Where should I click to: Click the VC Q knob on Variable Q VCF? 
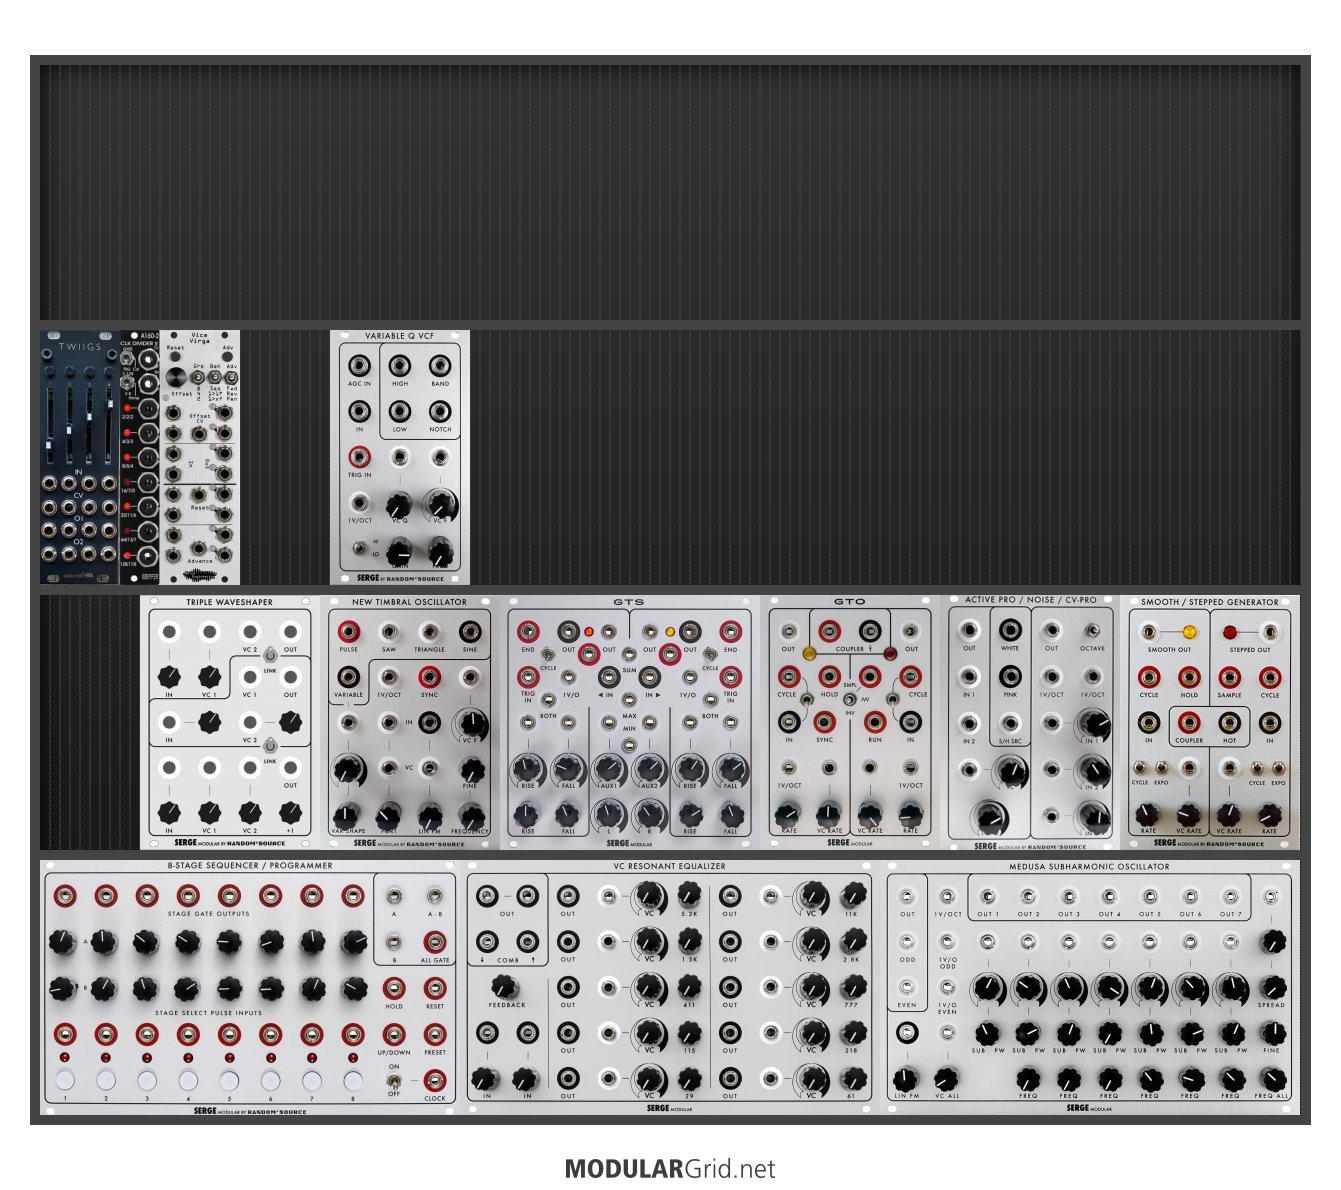point(400,503)
